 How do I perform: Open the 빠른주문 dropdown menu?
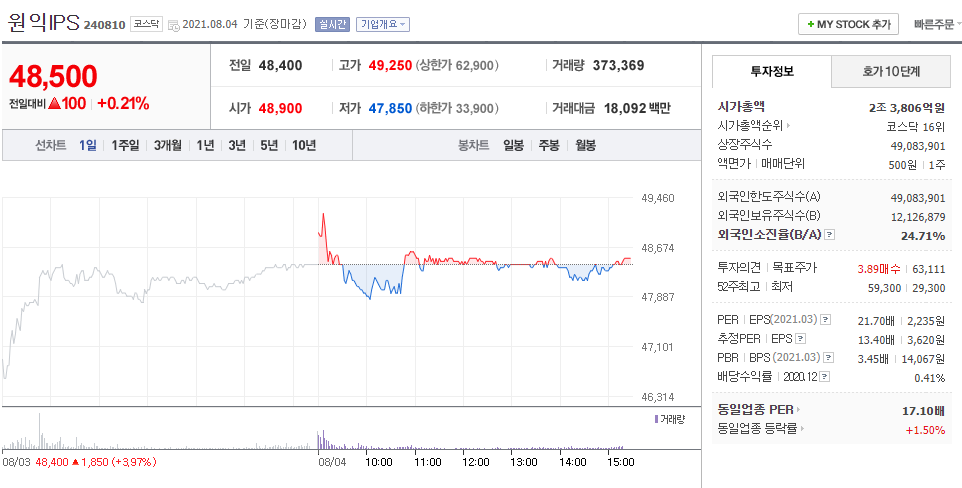pyautogui.click(x=937, y=25)
